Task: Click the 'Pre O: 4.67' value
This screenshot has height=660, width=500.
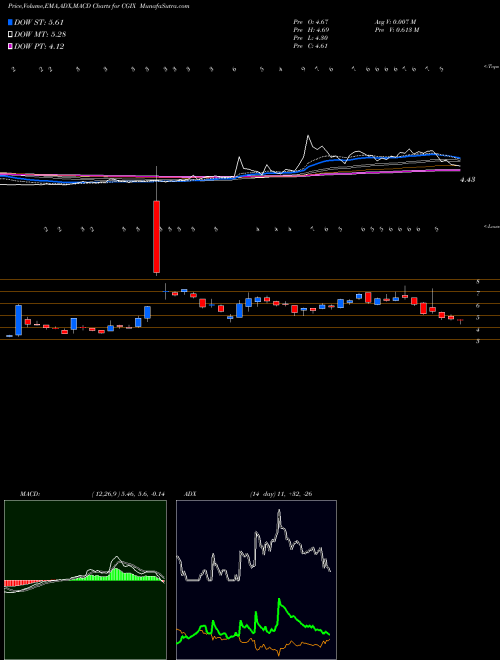Action: (311, 22)
